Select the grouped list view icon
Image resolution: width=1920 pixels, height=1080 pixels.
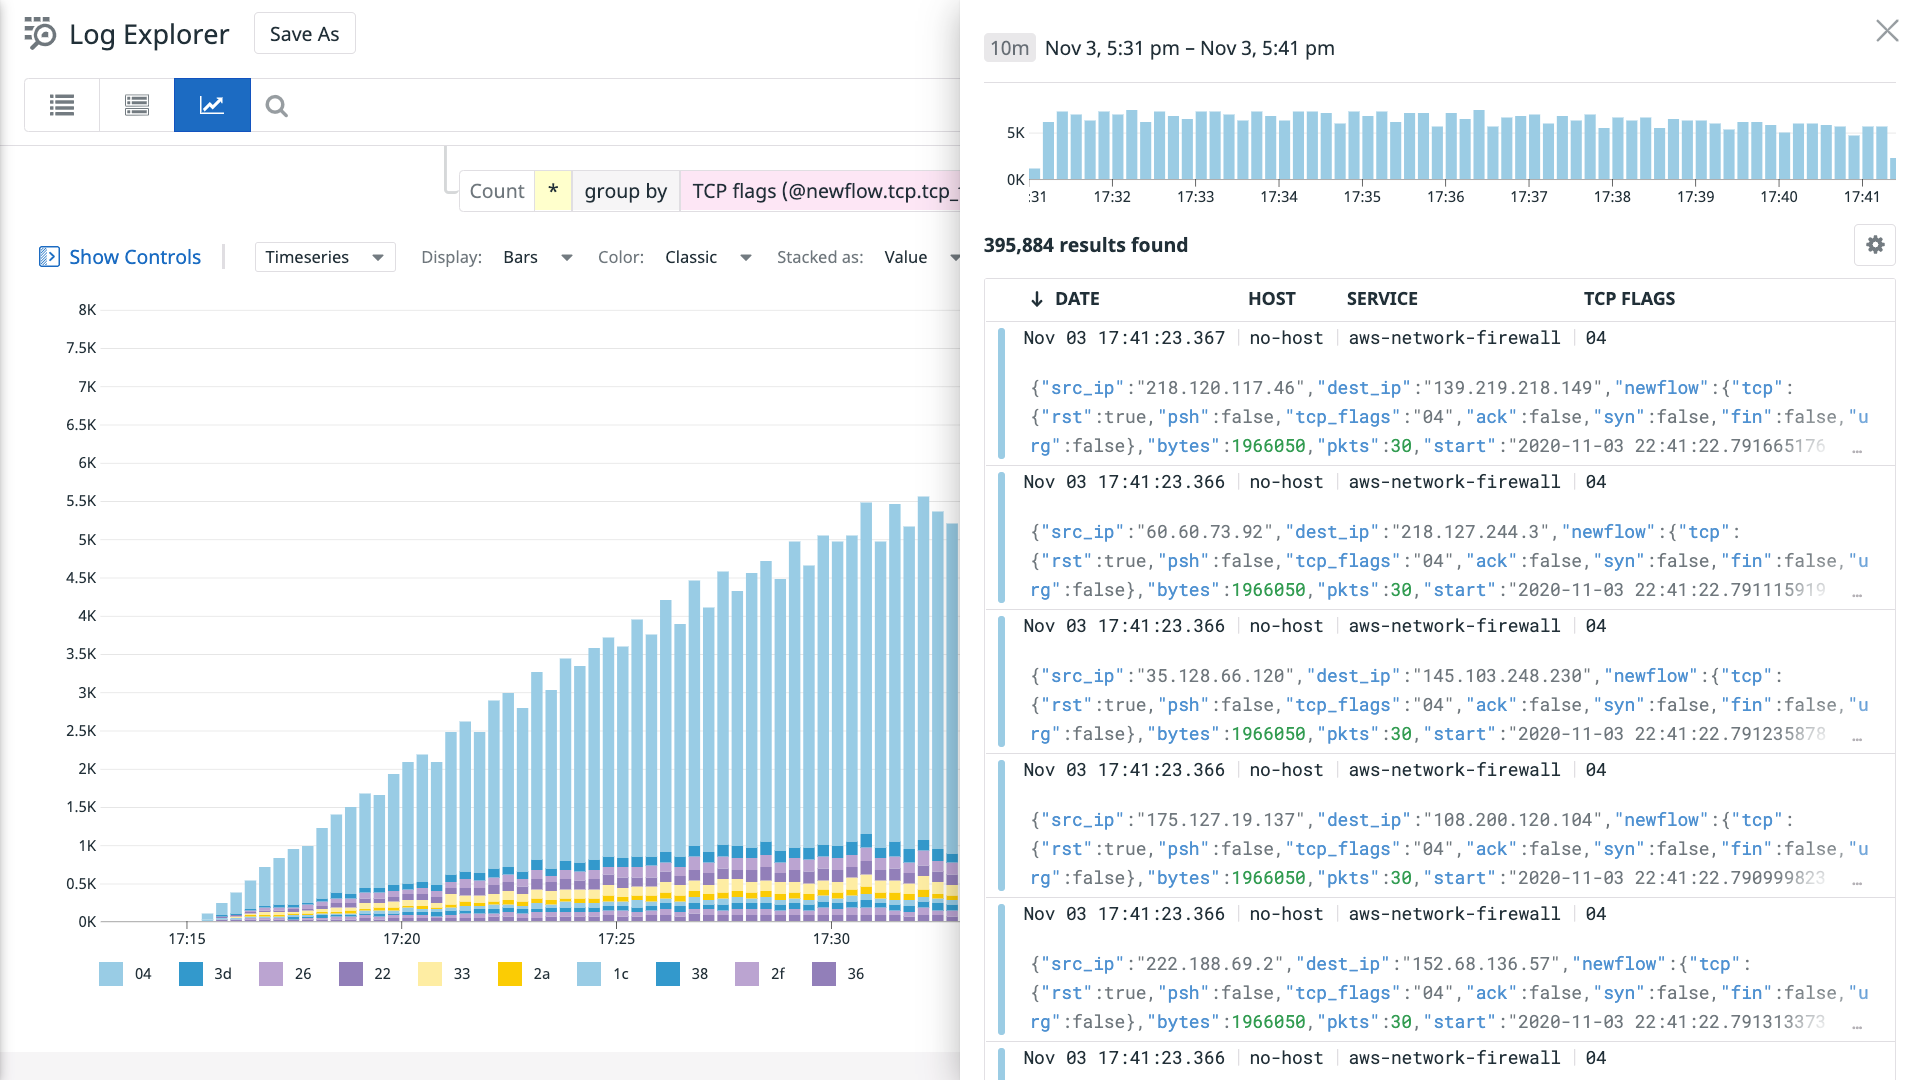tap(136, 105)
